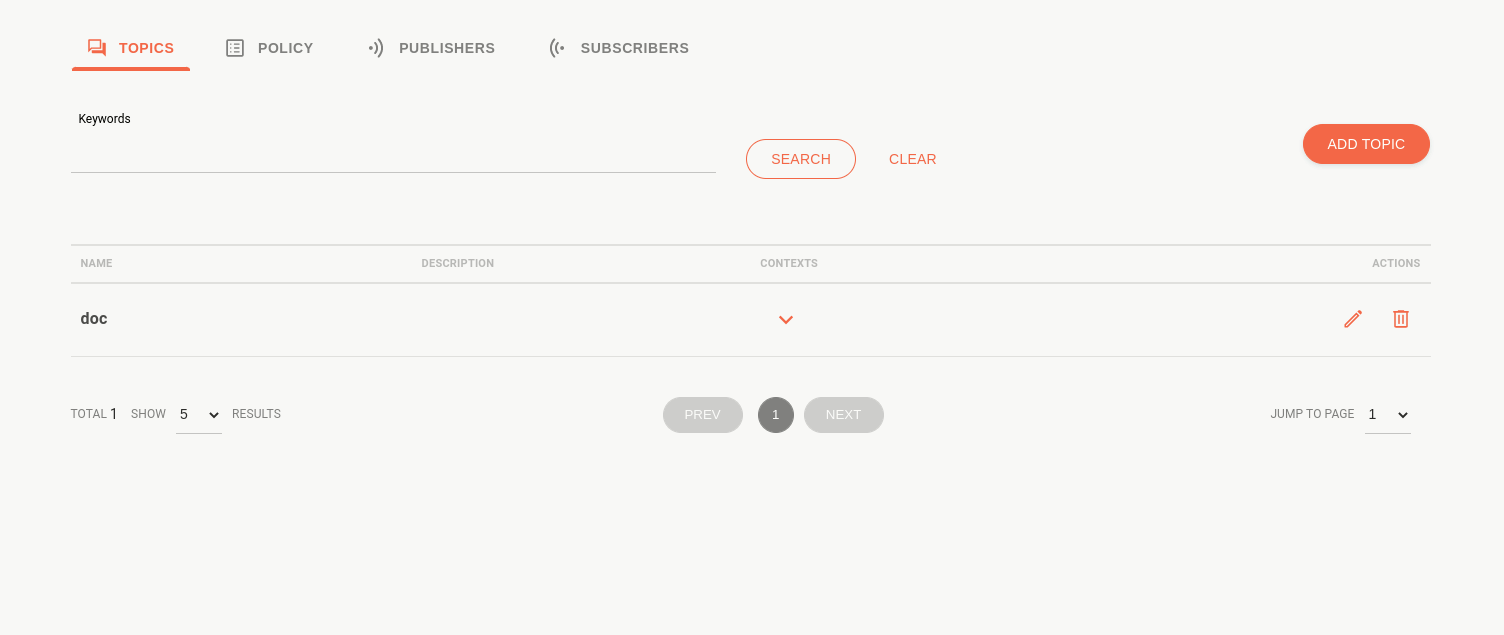Click the SEARCH button

tap(800, 159)
